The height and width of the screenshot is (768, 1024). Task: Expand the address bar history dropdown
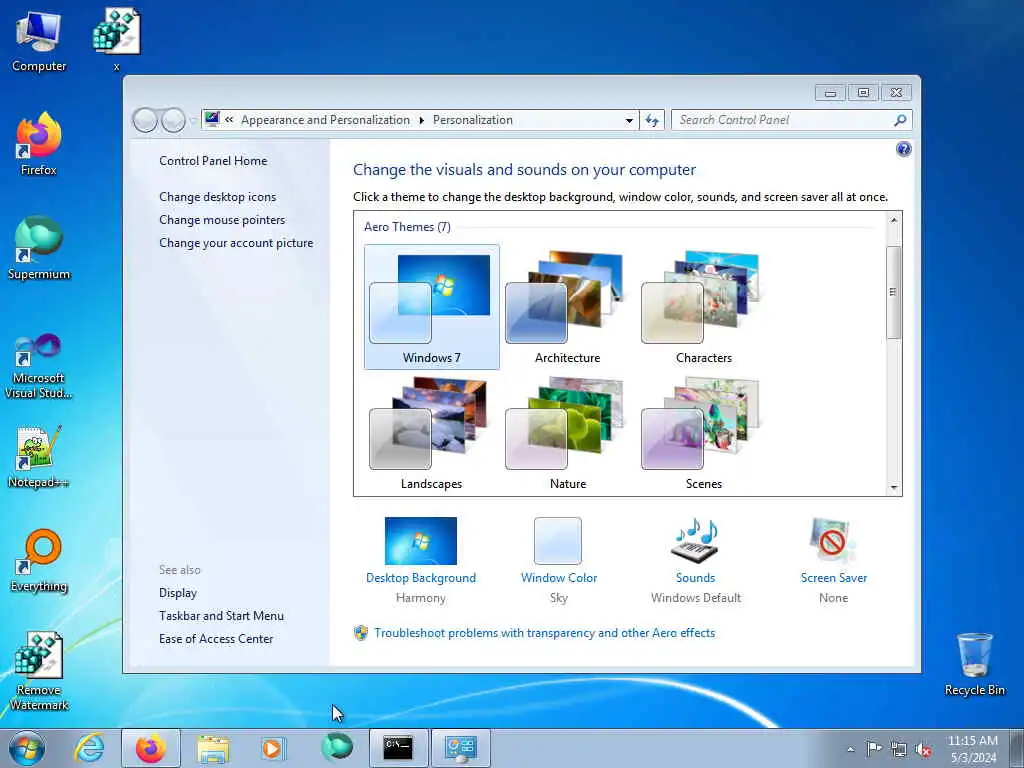pyautogui.click(x=629, y=121)
